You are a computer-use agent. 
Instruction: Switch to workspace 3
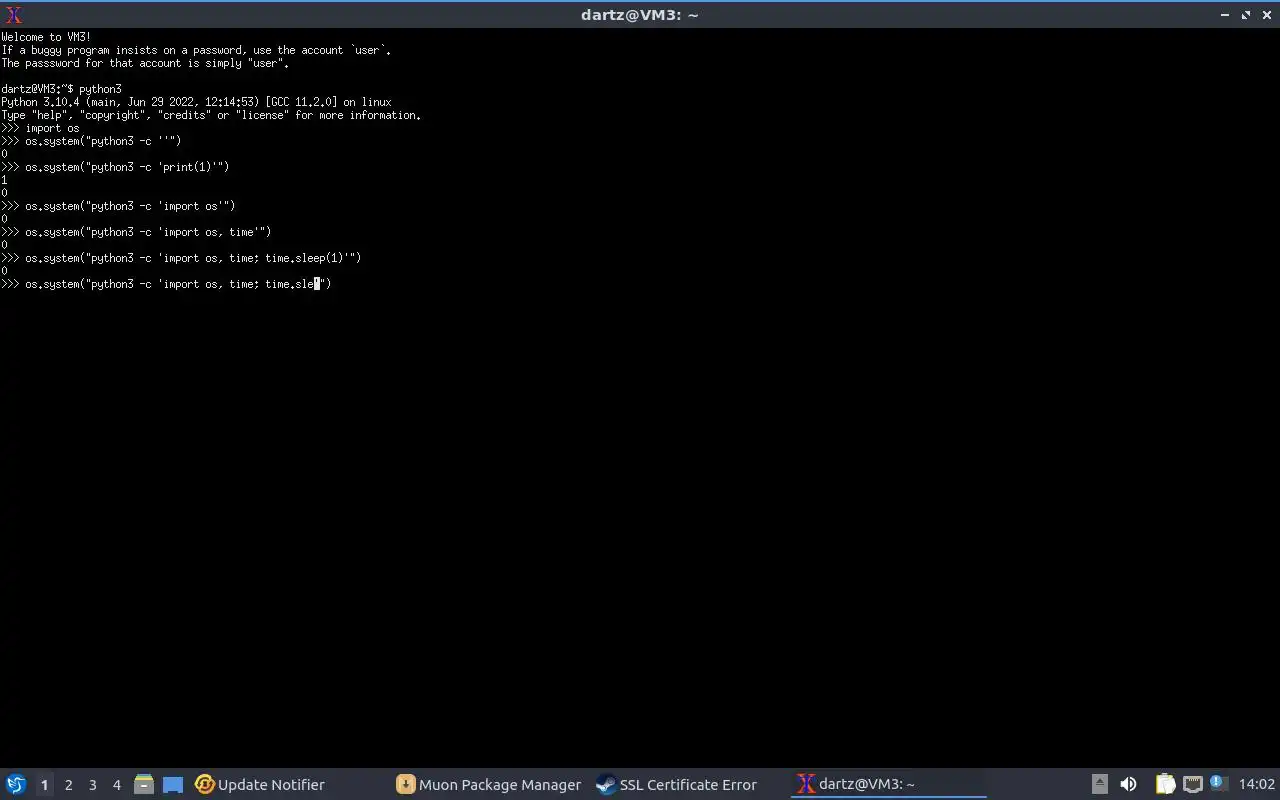point(92,785)
